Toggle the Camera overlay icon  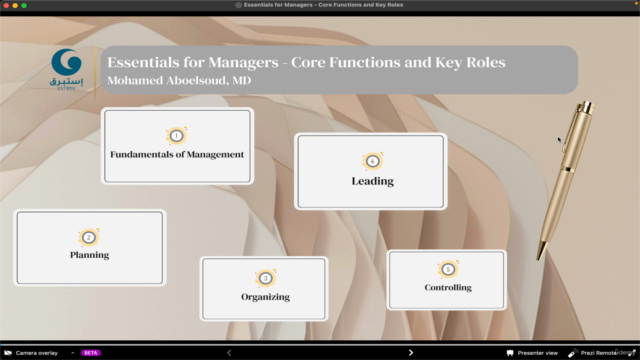pyautogui.click(x=8, y=353)
